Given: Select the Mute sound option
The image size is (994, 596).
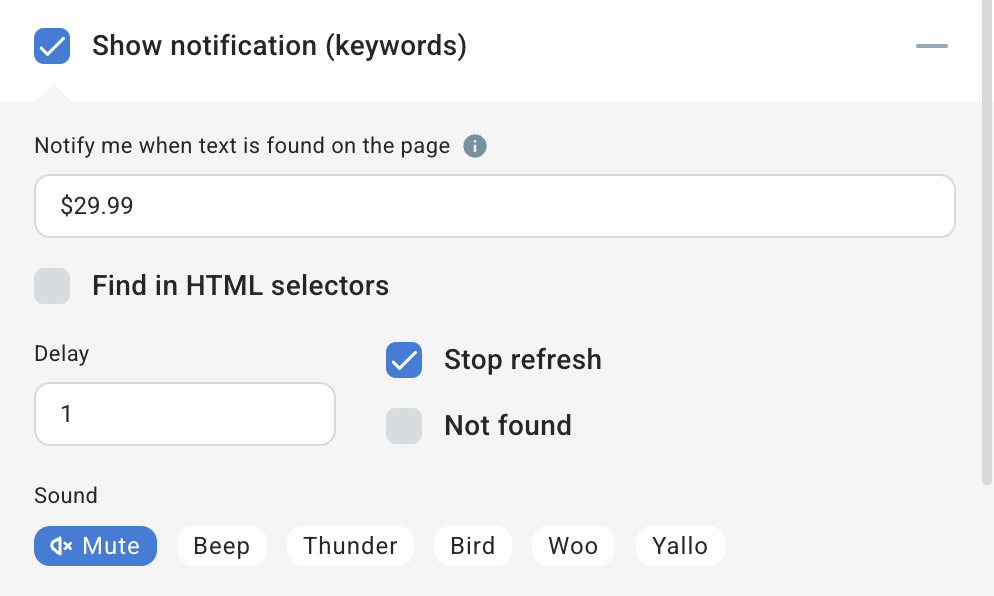Looking at the screenshot, I should (x=95, y=546).
